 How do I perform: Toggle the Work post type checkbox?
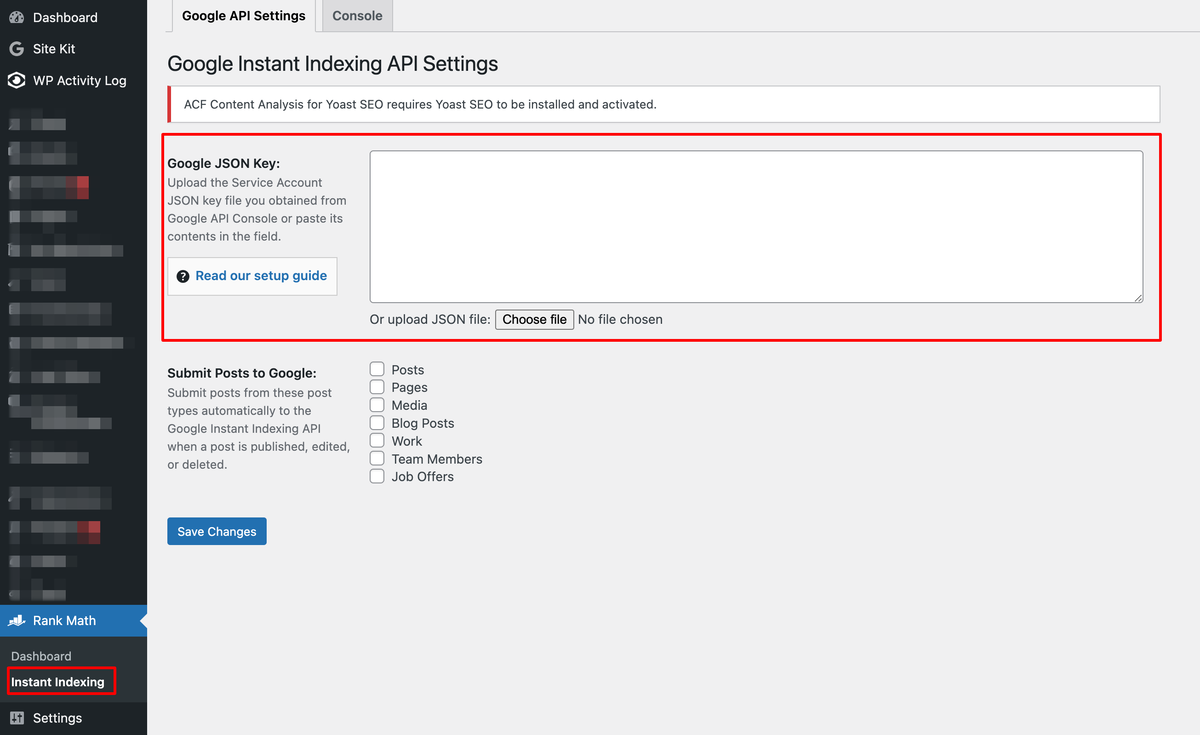coord(377,441)
